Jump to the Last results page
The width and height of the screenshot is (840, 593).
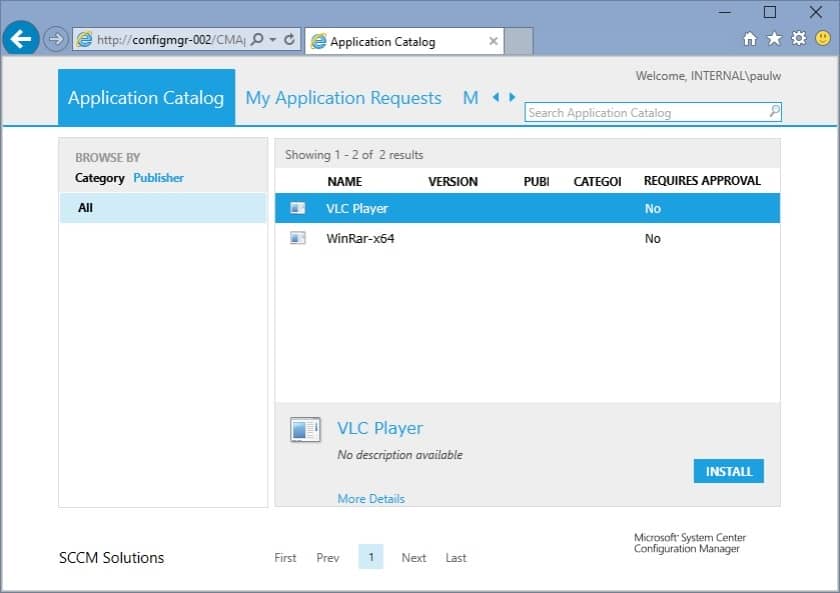(455, 557)
